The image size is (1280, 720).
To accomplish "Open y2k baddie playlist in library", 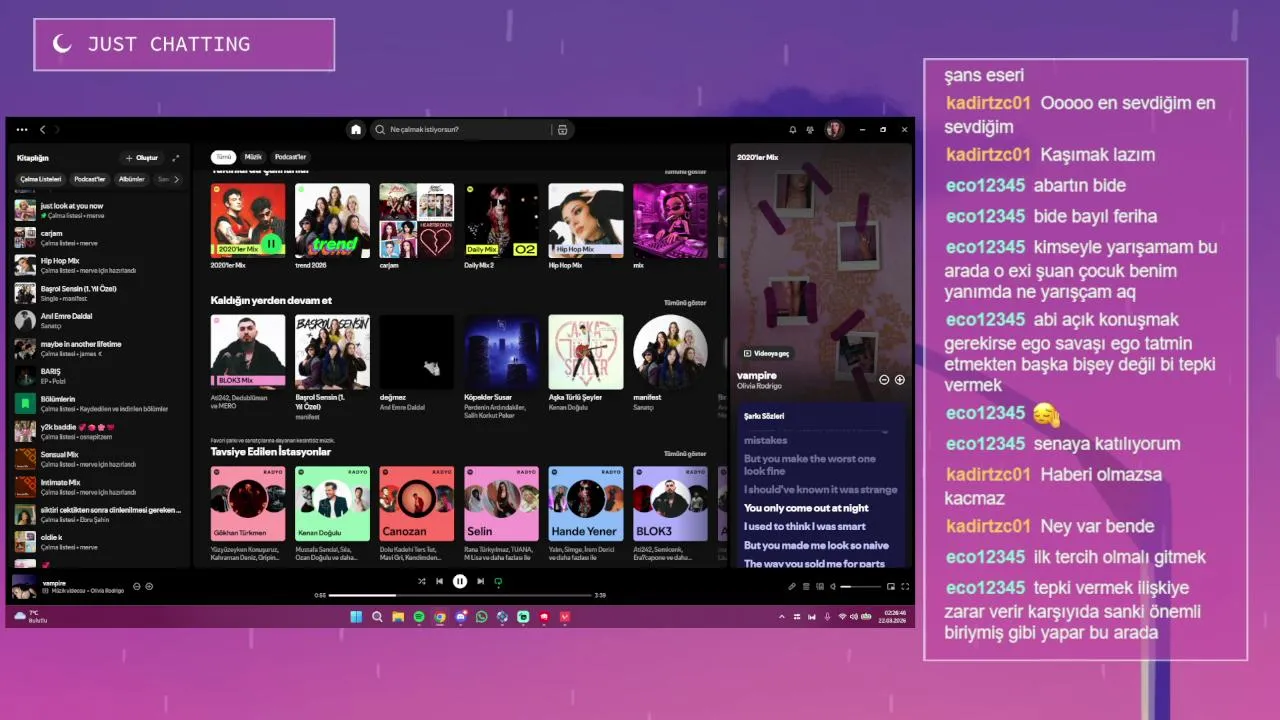I will tap(98, 431).
